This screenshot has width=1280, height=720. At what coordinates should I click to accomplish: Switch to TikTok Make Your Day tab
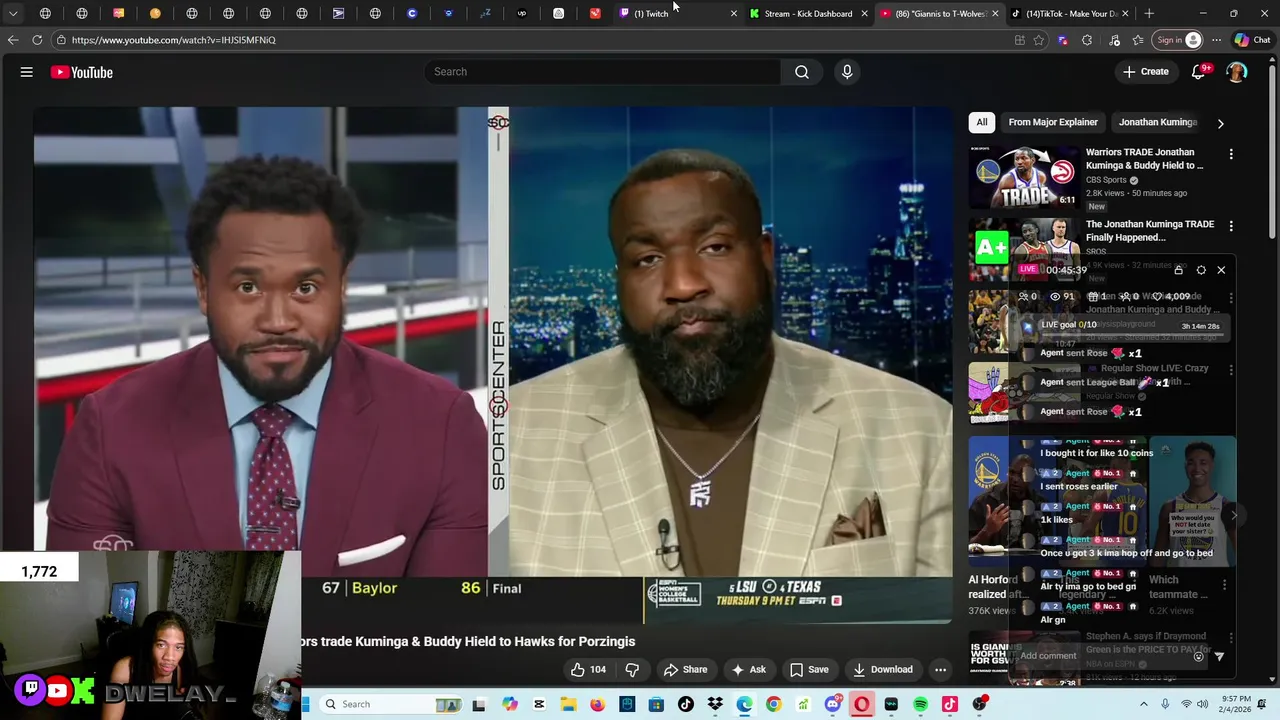[x=1070, y=14]
